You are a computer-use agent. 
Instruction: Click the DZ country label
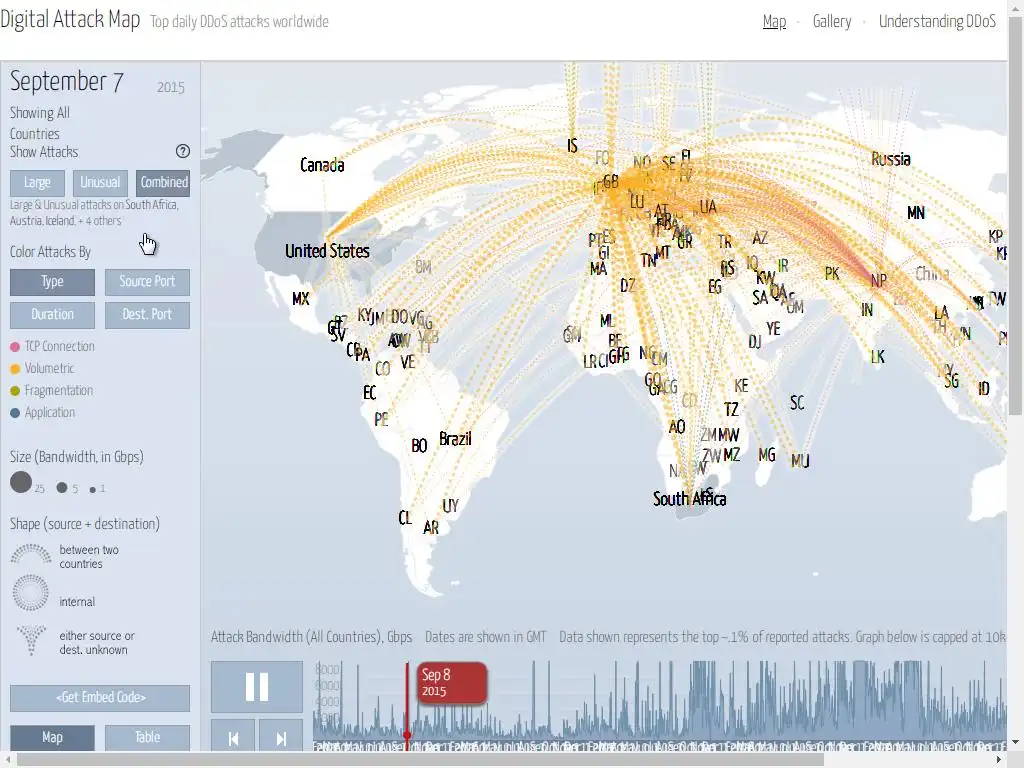pyautogui.click(x=628, y=285)
